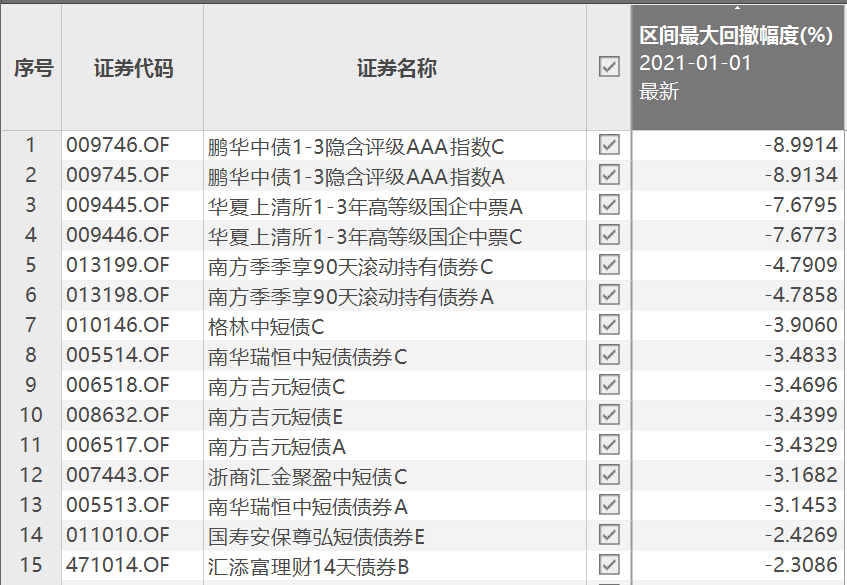847x585 pixels.
Task: Deselect the checkbox for 南方吉元短债C
Action: 610,385
